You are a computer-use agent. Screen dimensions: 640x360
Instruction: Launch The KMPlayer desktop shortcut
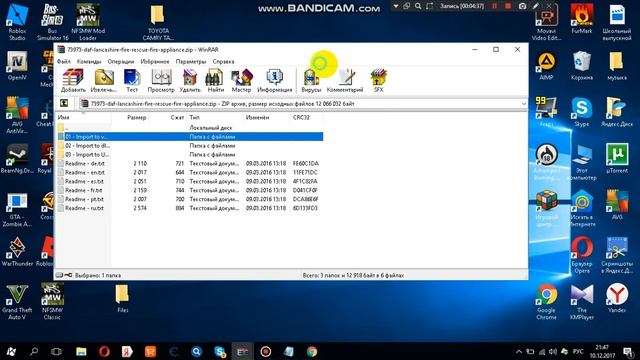point(582,301)
